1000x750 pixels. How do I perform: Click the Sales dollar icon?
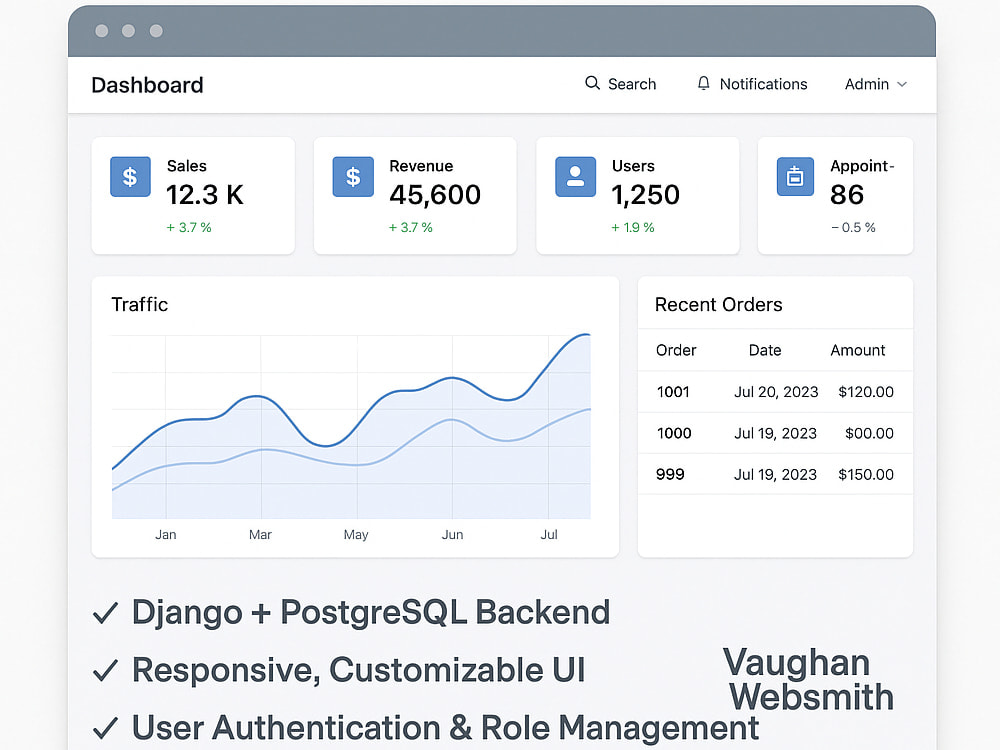click(x=130, y=177)
